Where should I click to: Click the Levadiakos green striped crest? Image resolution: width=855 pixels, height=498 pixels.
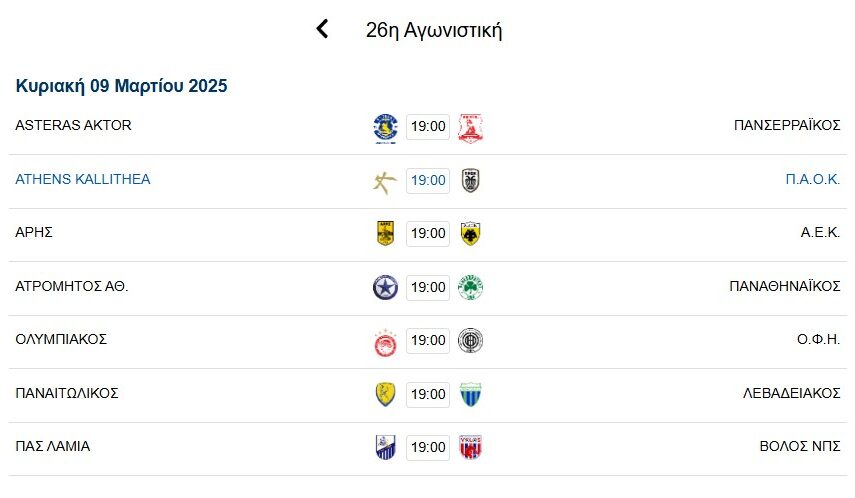[x=470, y=395]
